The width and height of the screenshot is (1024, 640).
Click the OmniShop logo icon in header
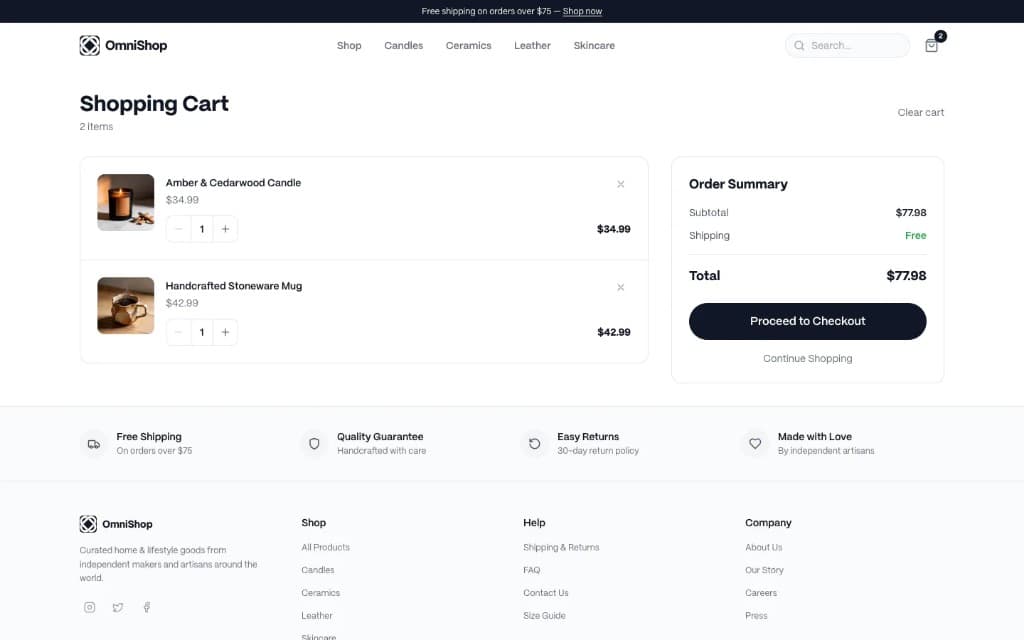point(89,45)
